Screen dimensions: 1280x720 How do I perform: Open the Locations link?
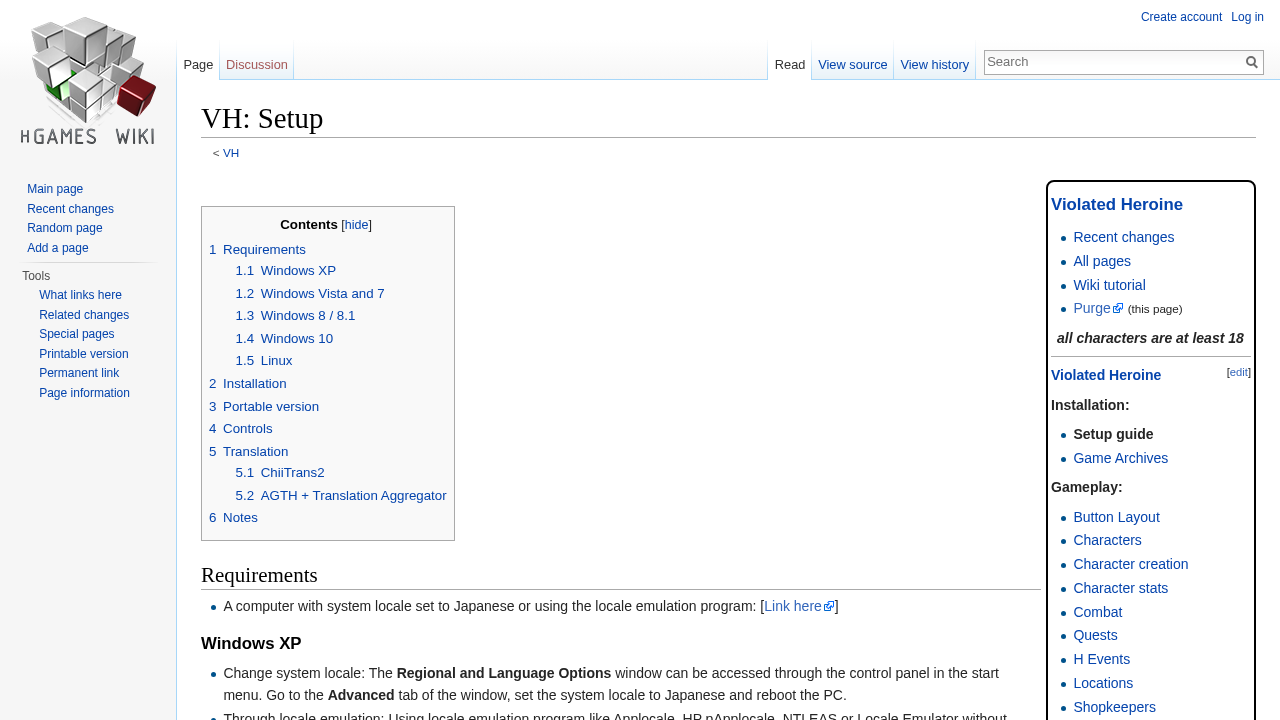(1103, 683)
